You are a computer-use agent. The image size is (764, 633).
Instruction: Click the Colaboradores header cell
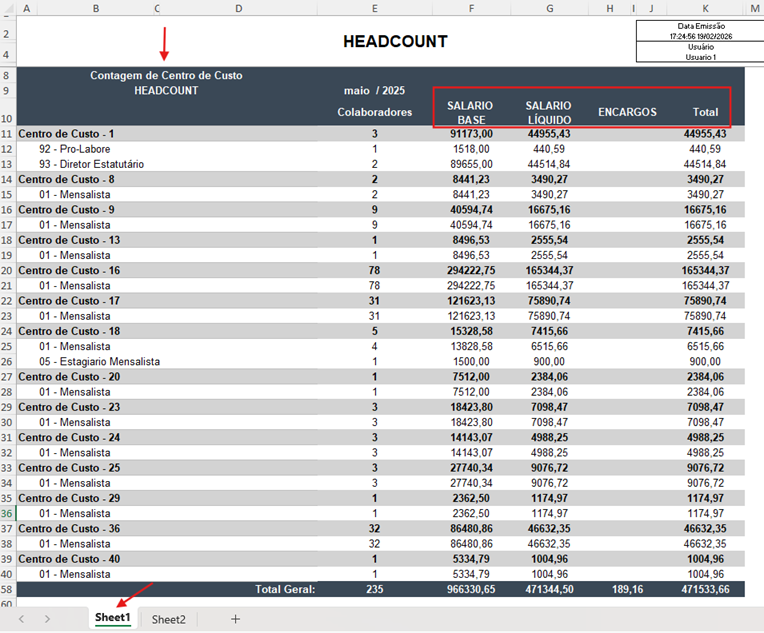(374, 112)
